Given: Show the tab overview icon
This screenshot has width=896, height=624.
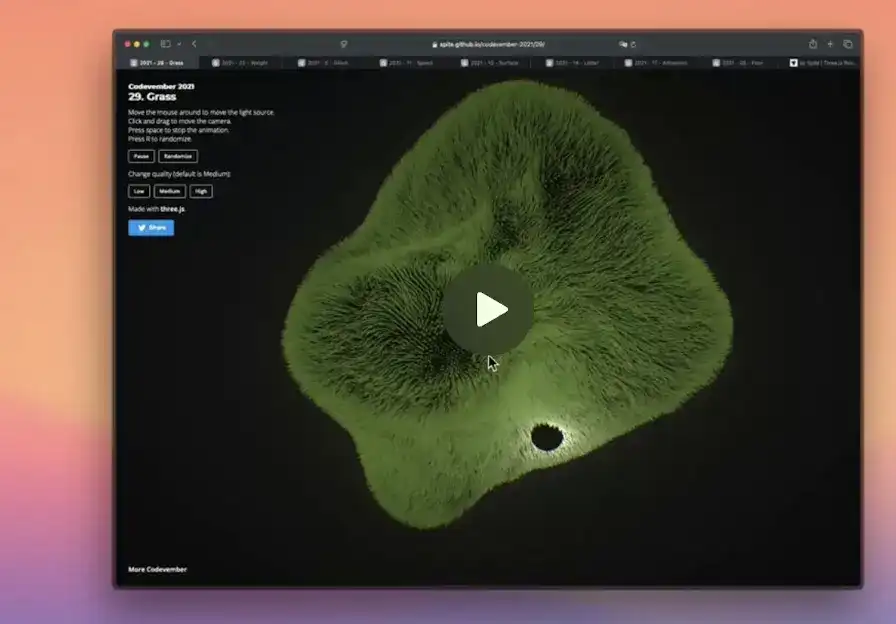Looking at the screenshot, I should coord(848,44).
